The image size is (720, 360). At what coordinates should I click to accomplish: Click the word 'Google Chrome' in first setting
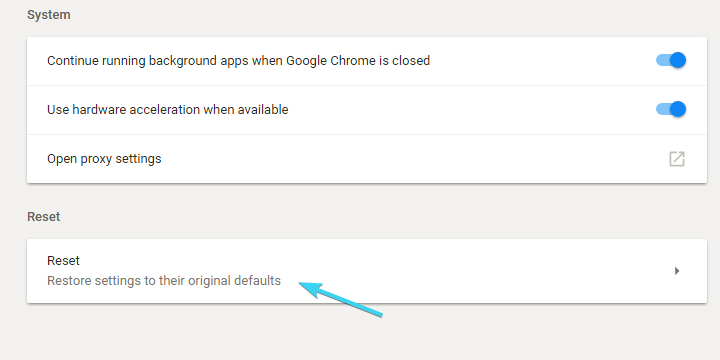coord(326,61)
